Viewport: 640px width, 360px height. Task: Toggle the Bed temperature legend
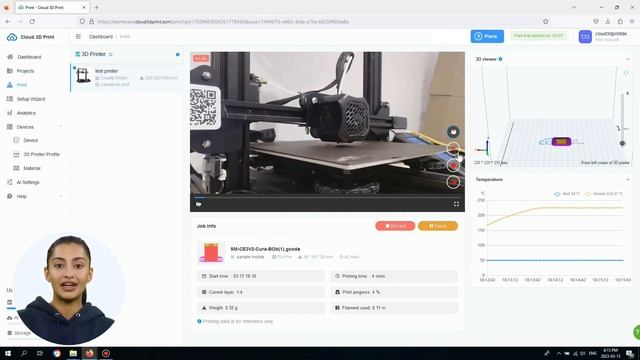(x=567, y=194)
